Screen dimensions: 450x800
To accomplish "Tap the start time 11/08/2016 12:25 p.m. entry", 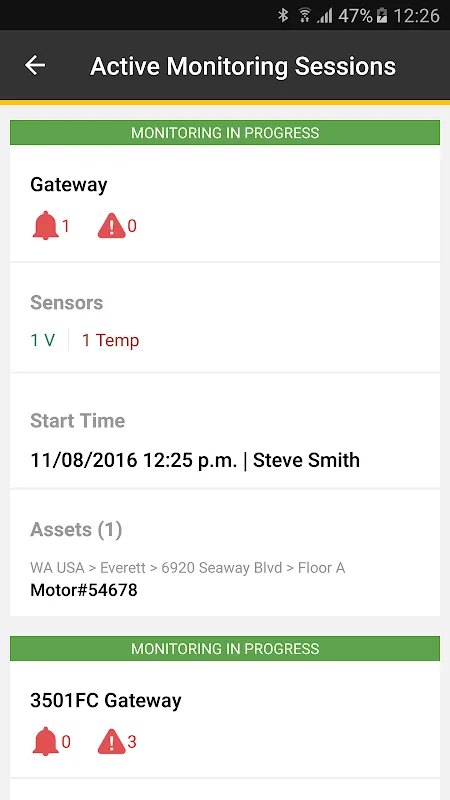I will 134,460.
